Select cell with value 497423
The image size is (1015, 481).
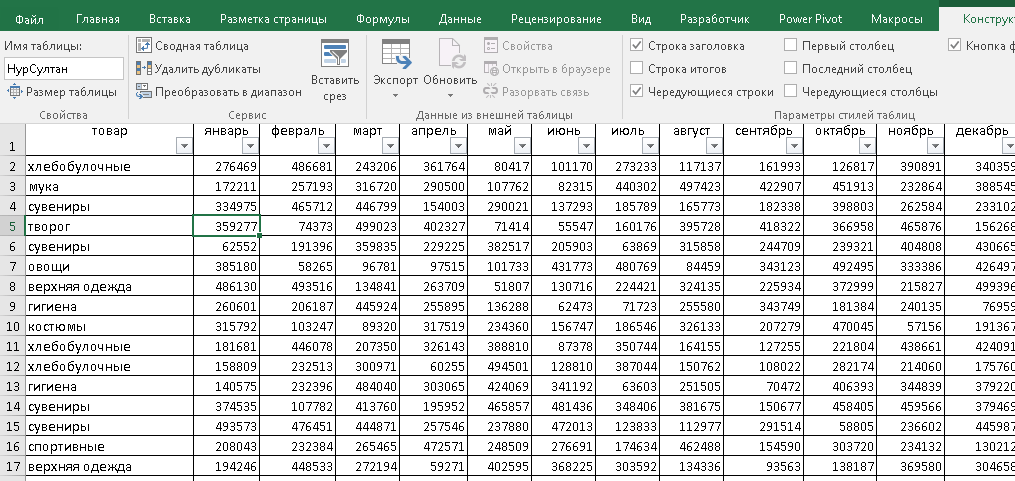click(691, 186)
